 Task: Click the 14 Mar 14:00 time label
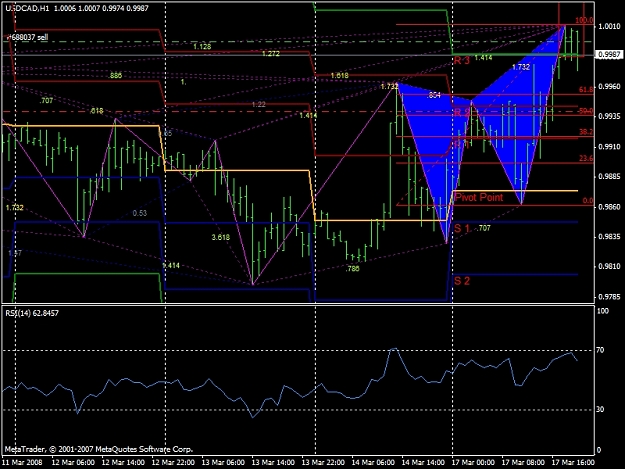(423, 463)
